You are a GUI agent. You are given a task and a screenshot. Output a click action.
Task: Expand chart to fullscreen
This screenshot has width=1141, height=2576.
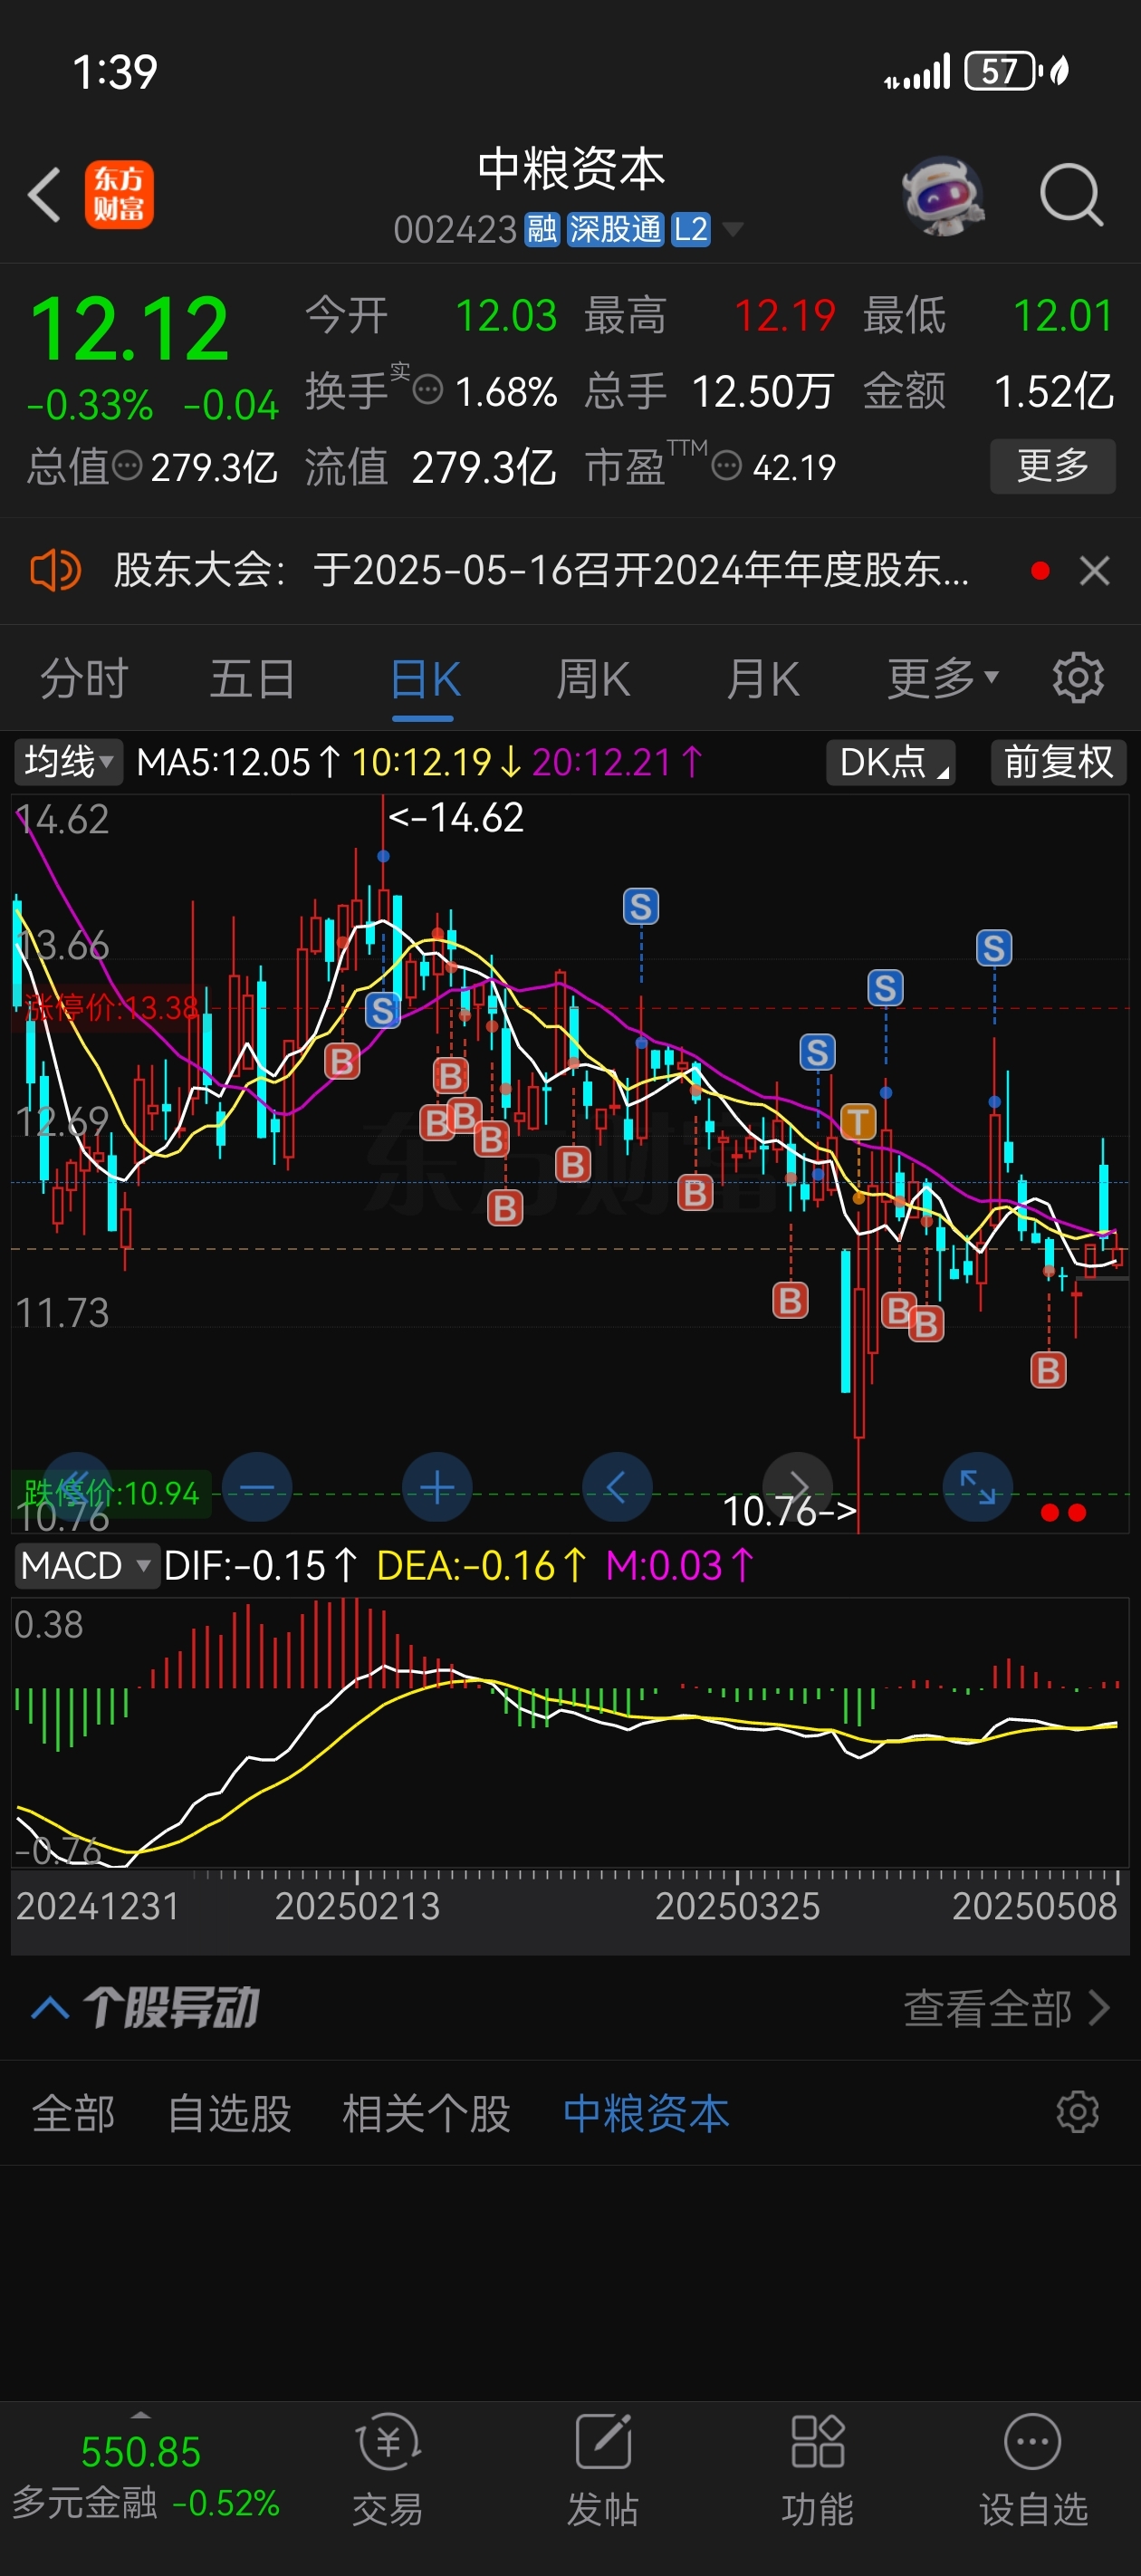pyautogui.click(x=978, y=1487)
